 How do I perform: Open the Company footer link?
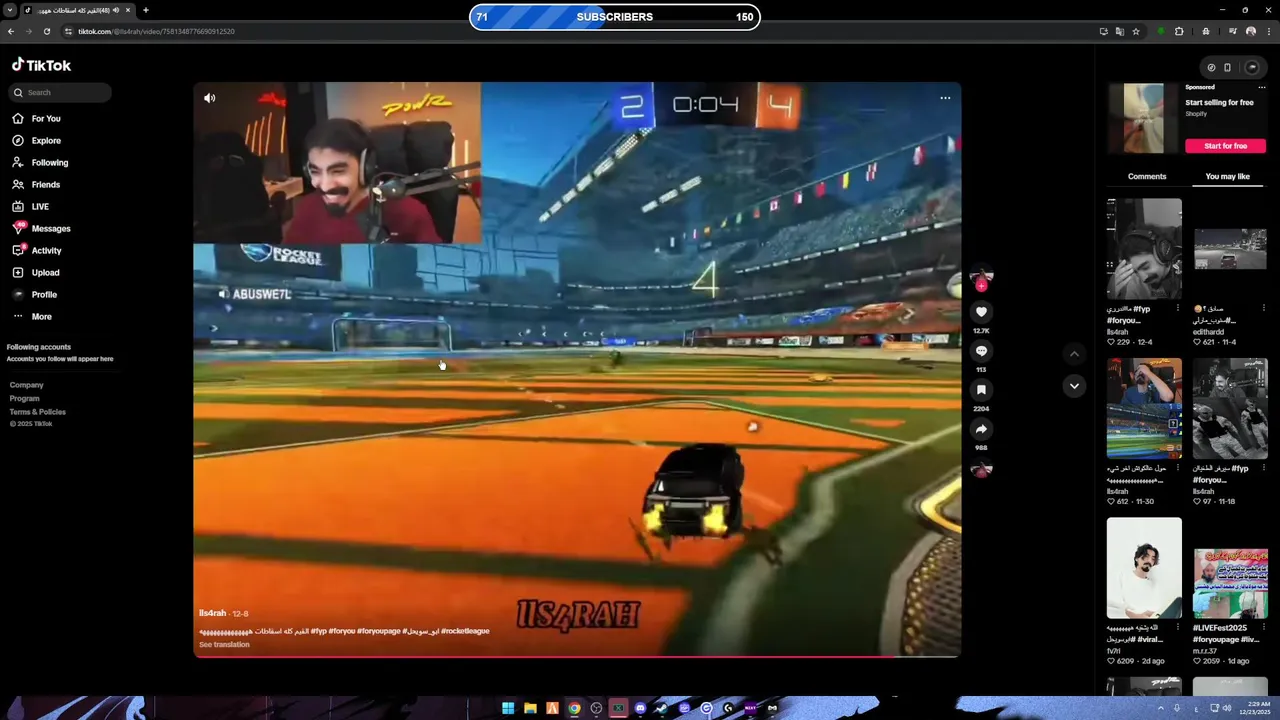point(27,385)
